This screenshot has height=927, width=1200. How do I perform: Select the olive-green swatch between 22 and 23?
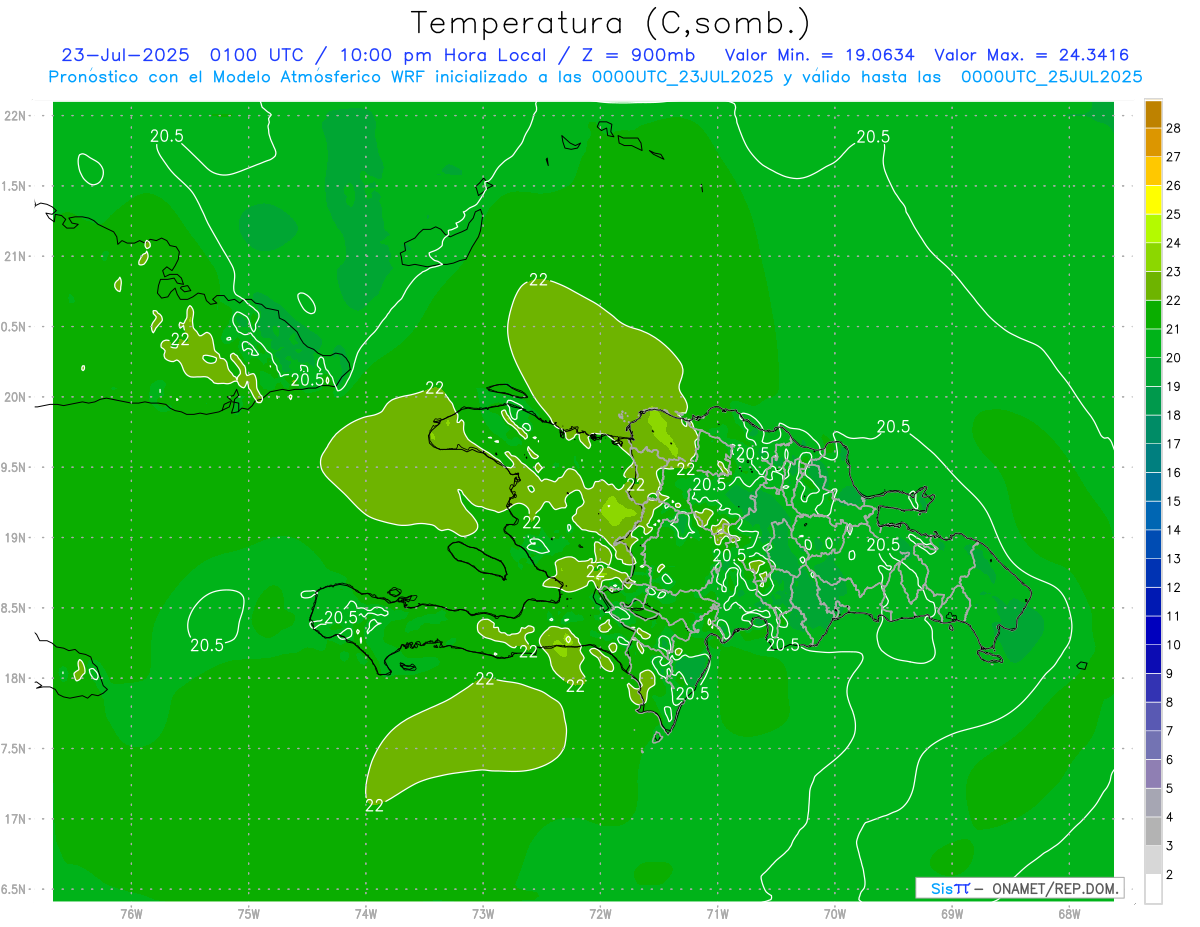(x=1153, y=286)
